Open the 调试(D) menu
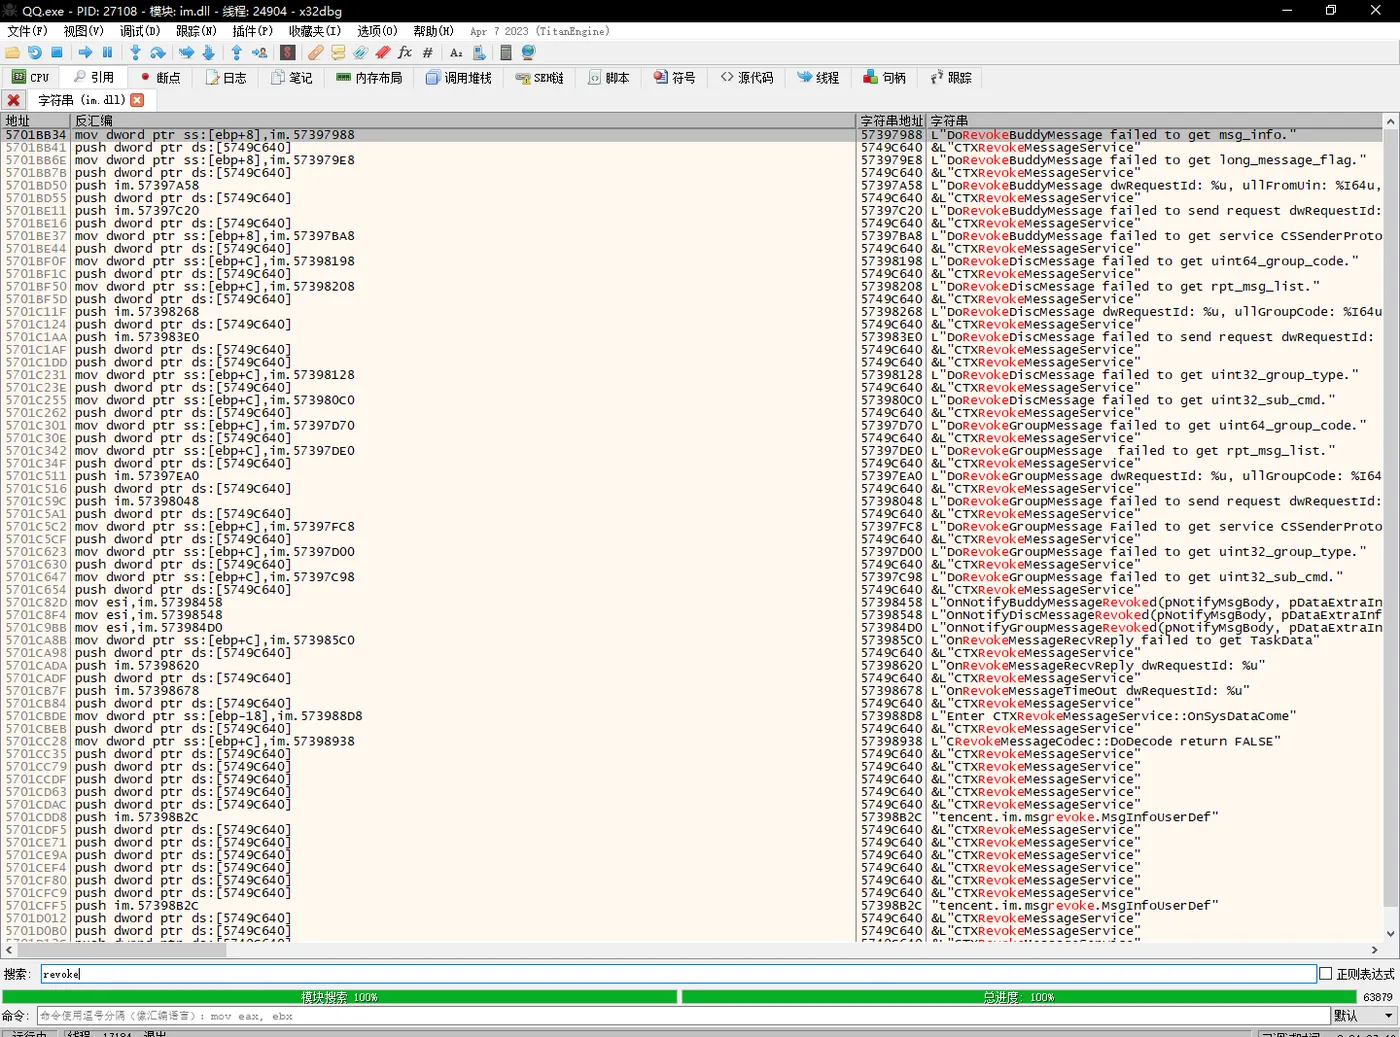The image size is (1400, 1037). (140, 31)
